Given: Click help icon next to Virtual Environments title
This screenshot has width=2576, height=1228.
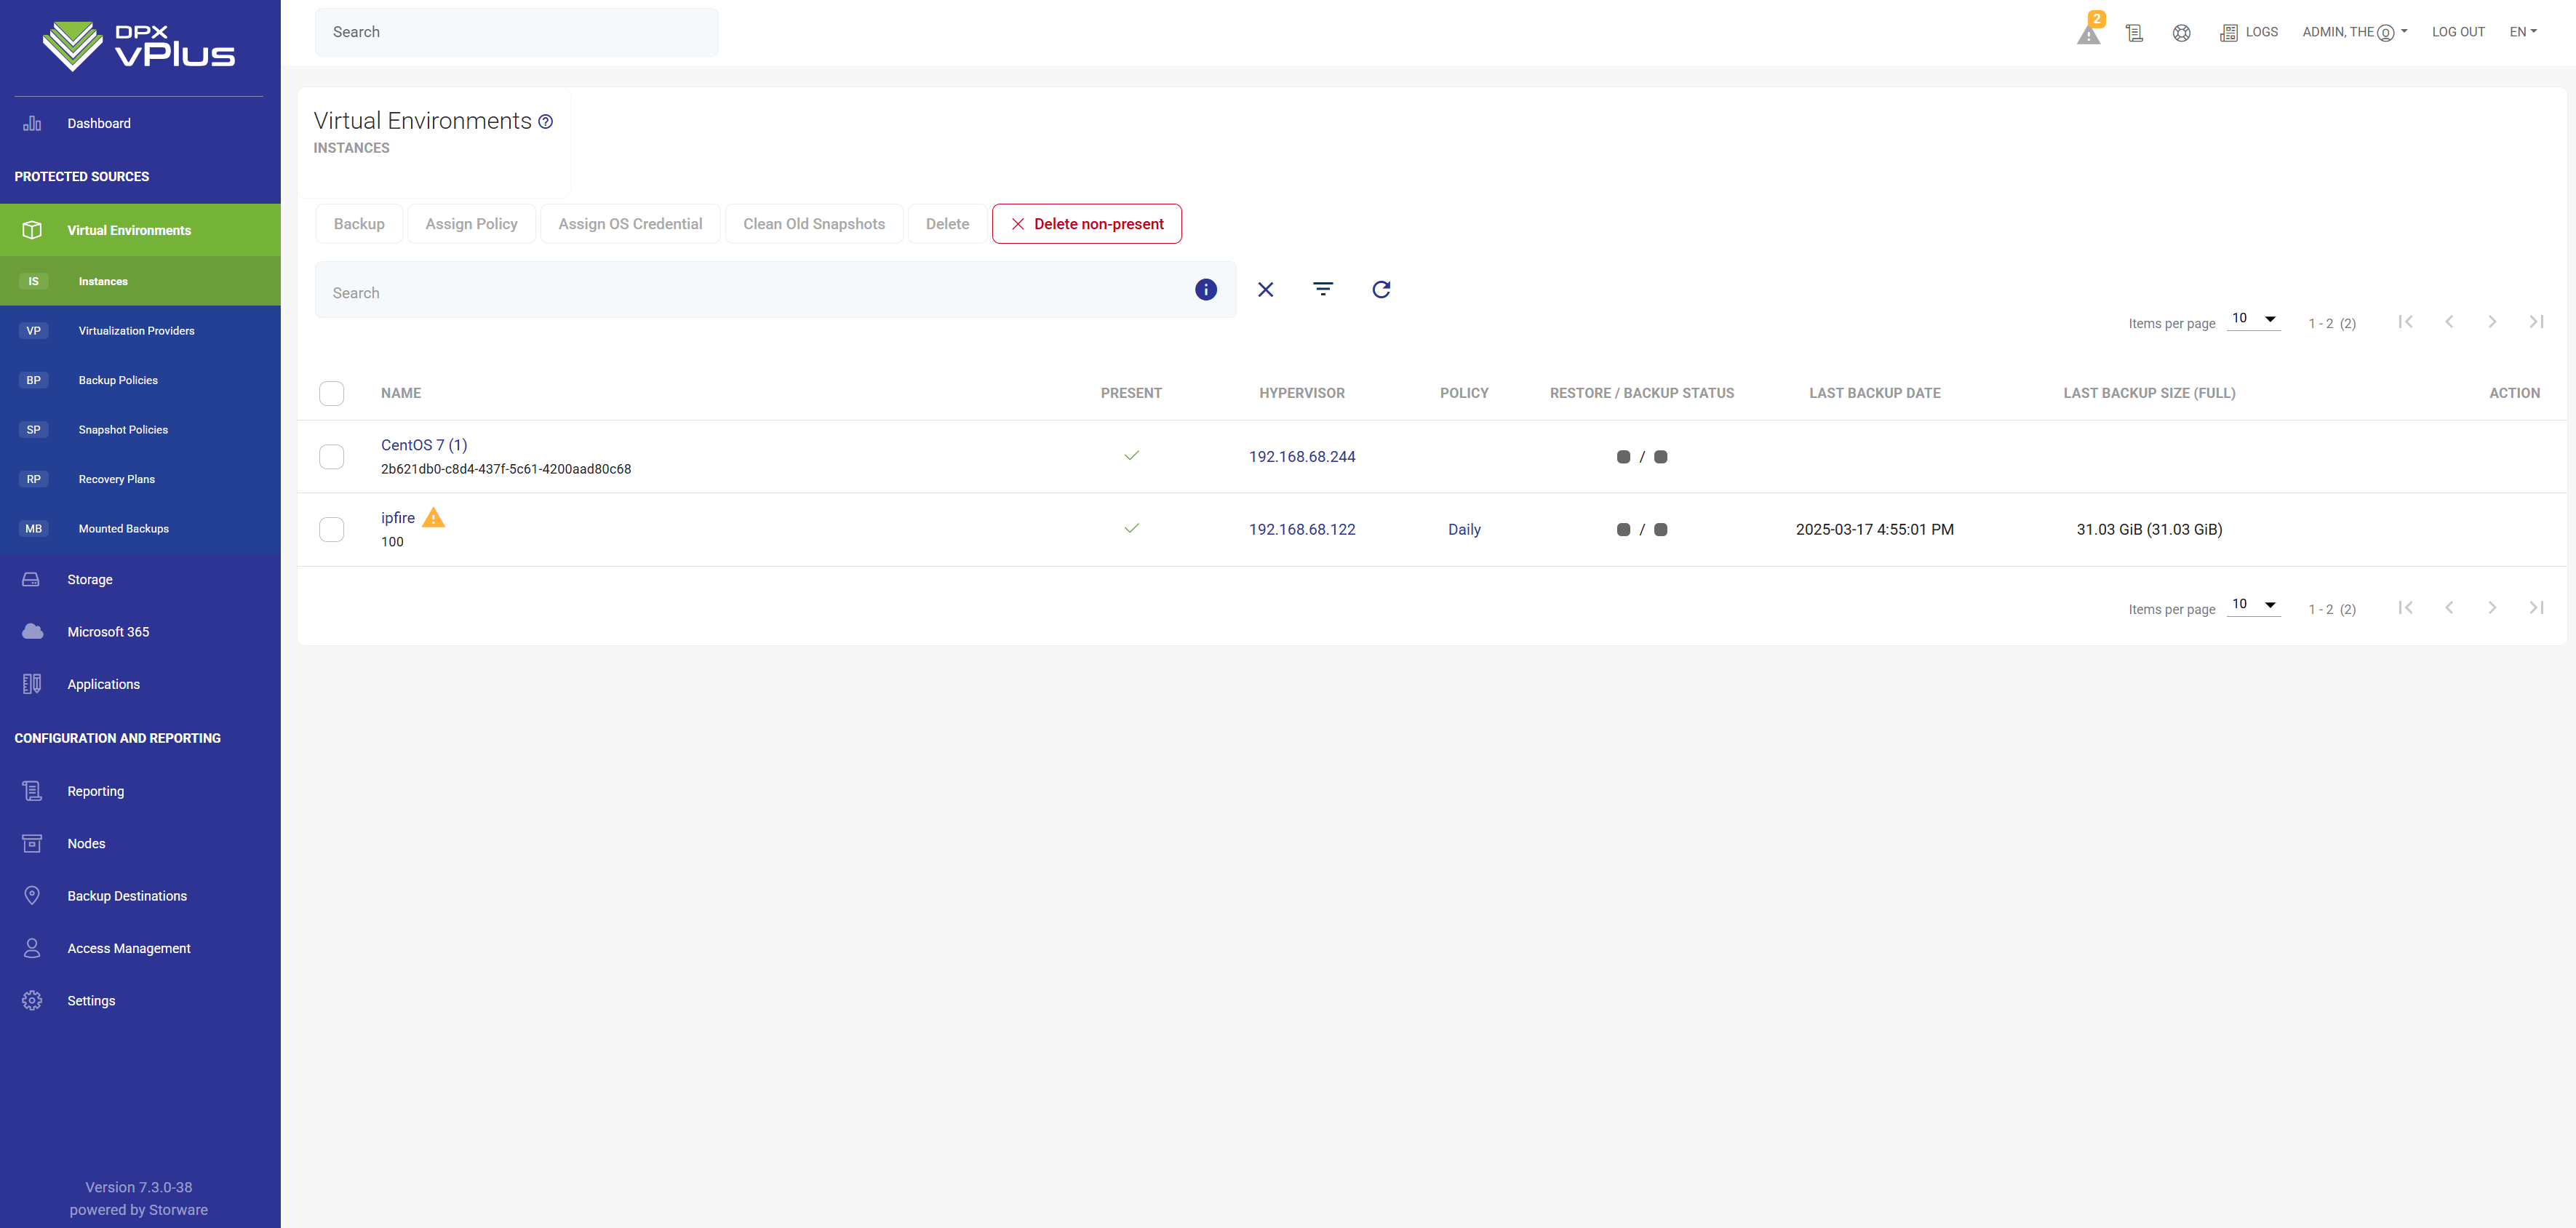Looking at the screenshot, I should [x=546, y=122].
